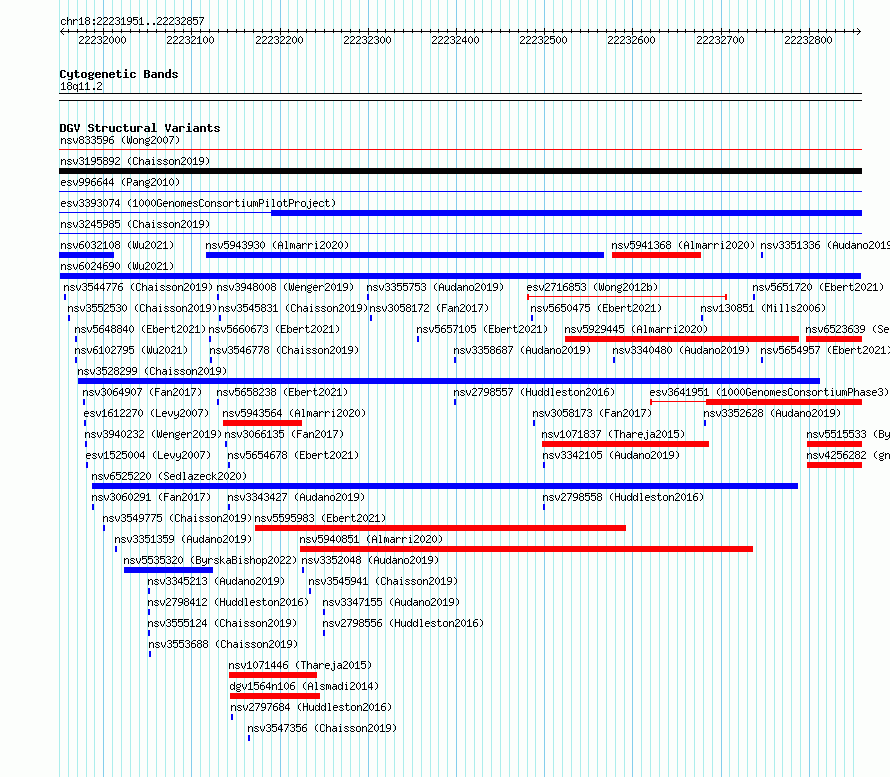
Task: Select the red nsv5943564 (Almarri2020) bar
Action: pos(262,423)
